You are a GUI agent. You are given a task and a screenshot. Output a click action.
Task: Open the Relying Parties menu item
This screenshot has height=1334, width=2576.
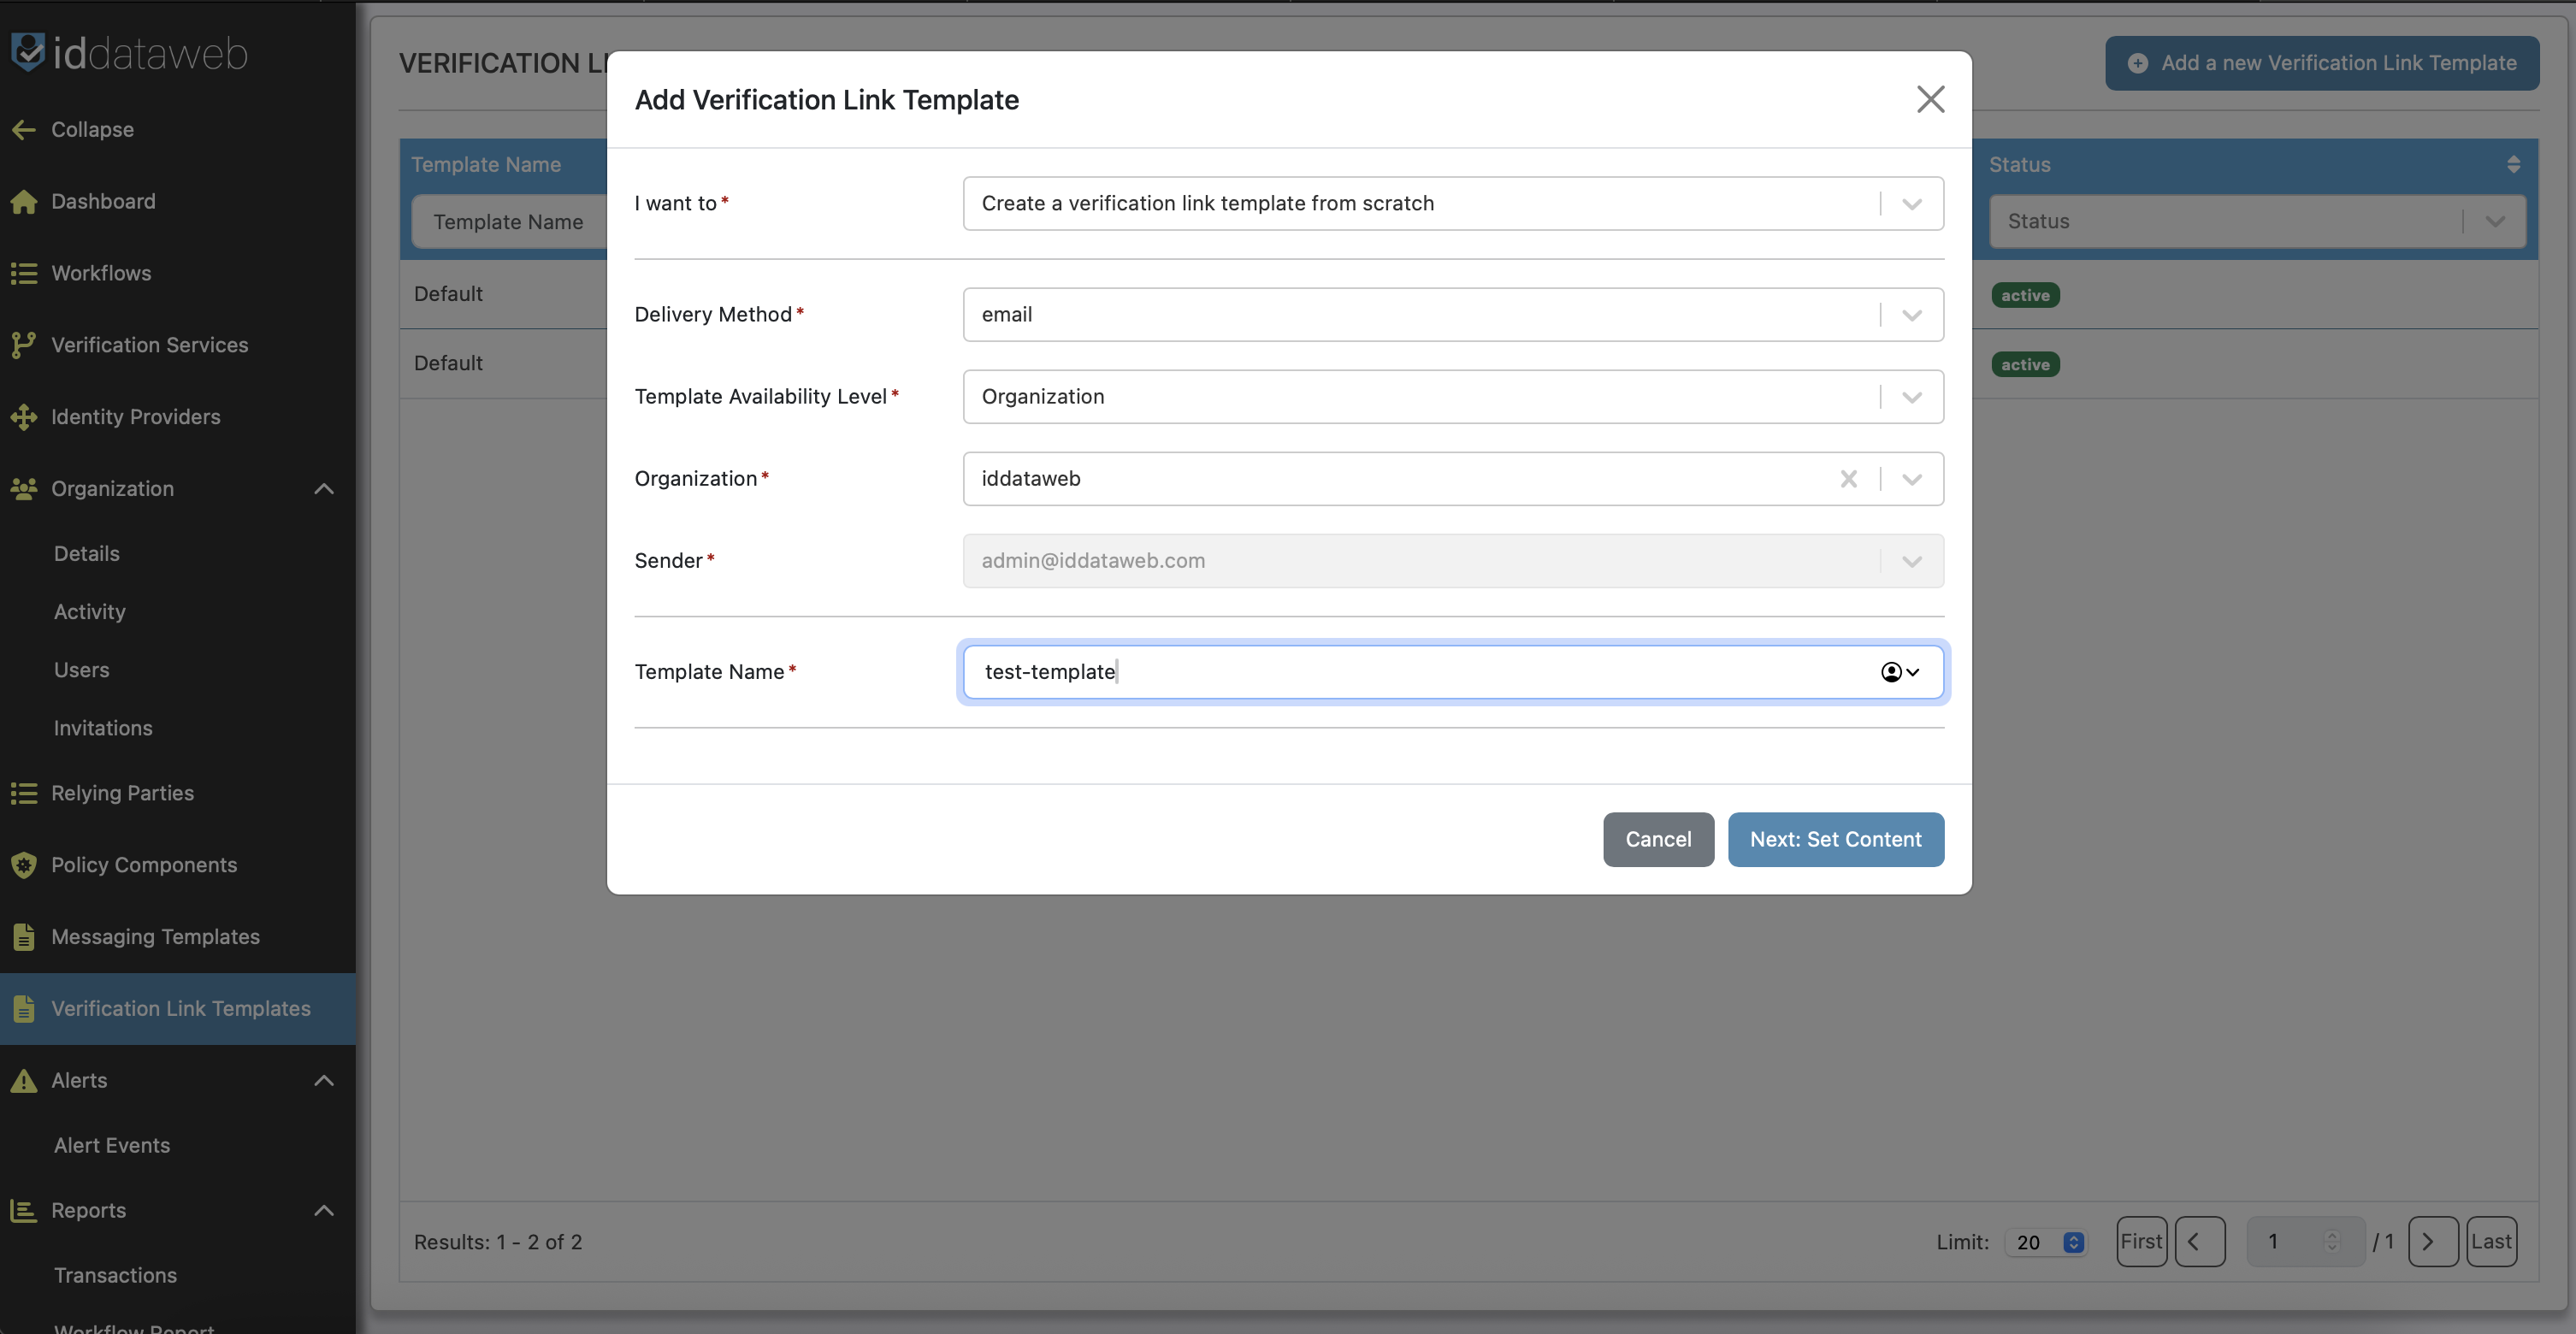[122, 793]
